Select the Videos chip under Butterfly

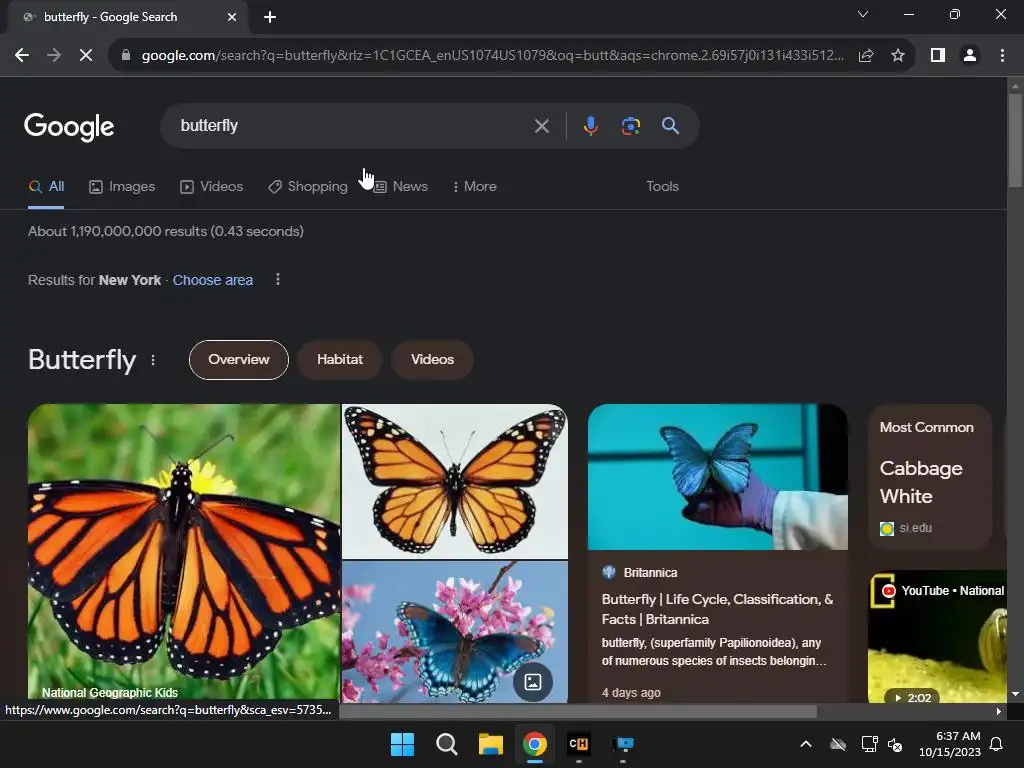coord(432,360)
